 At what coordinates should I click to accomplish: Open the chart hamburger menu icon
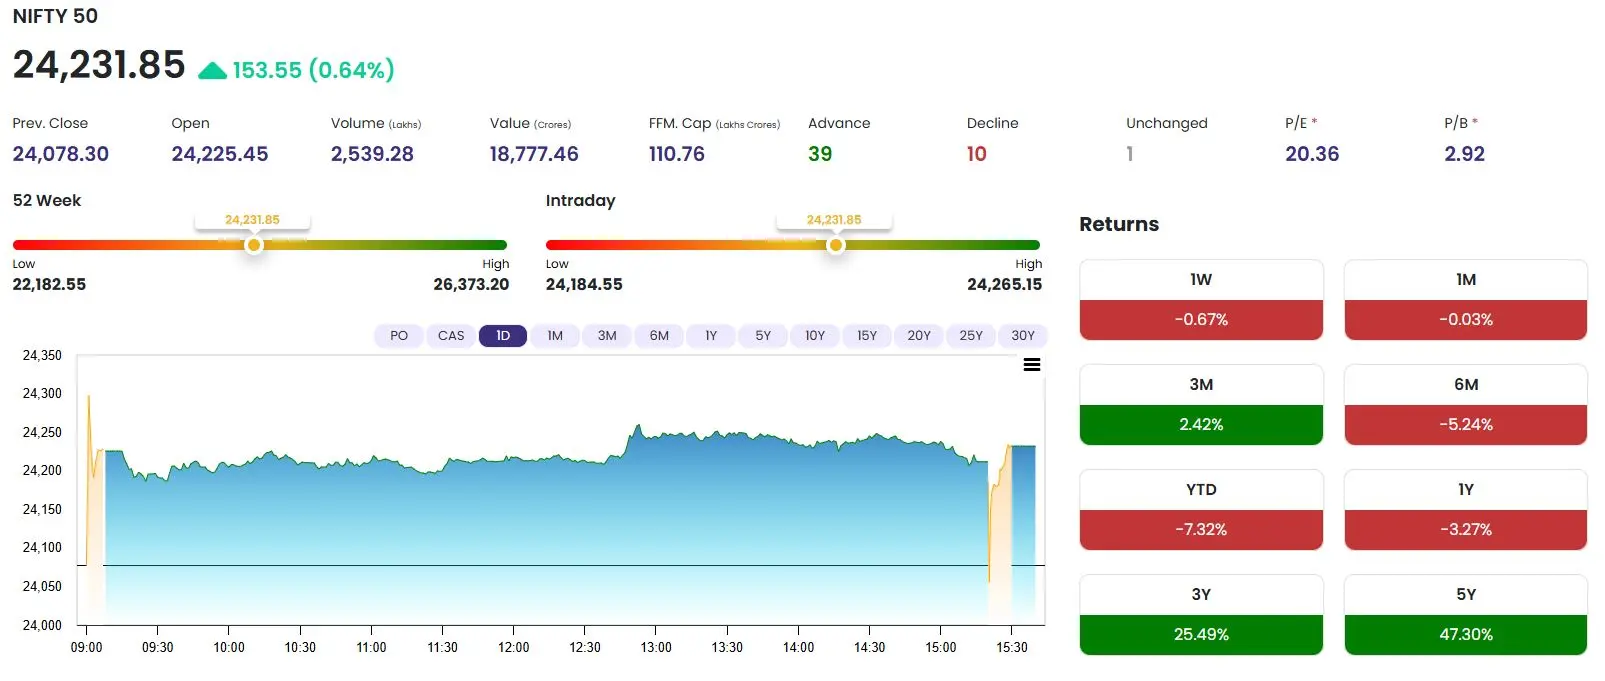1032,365
